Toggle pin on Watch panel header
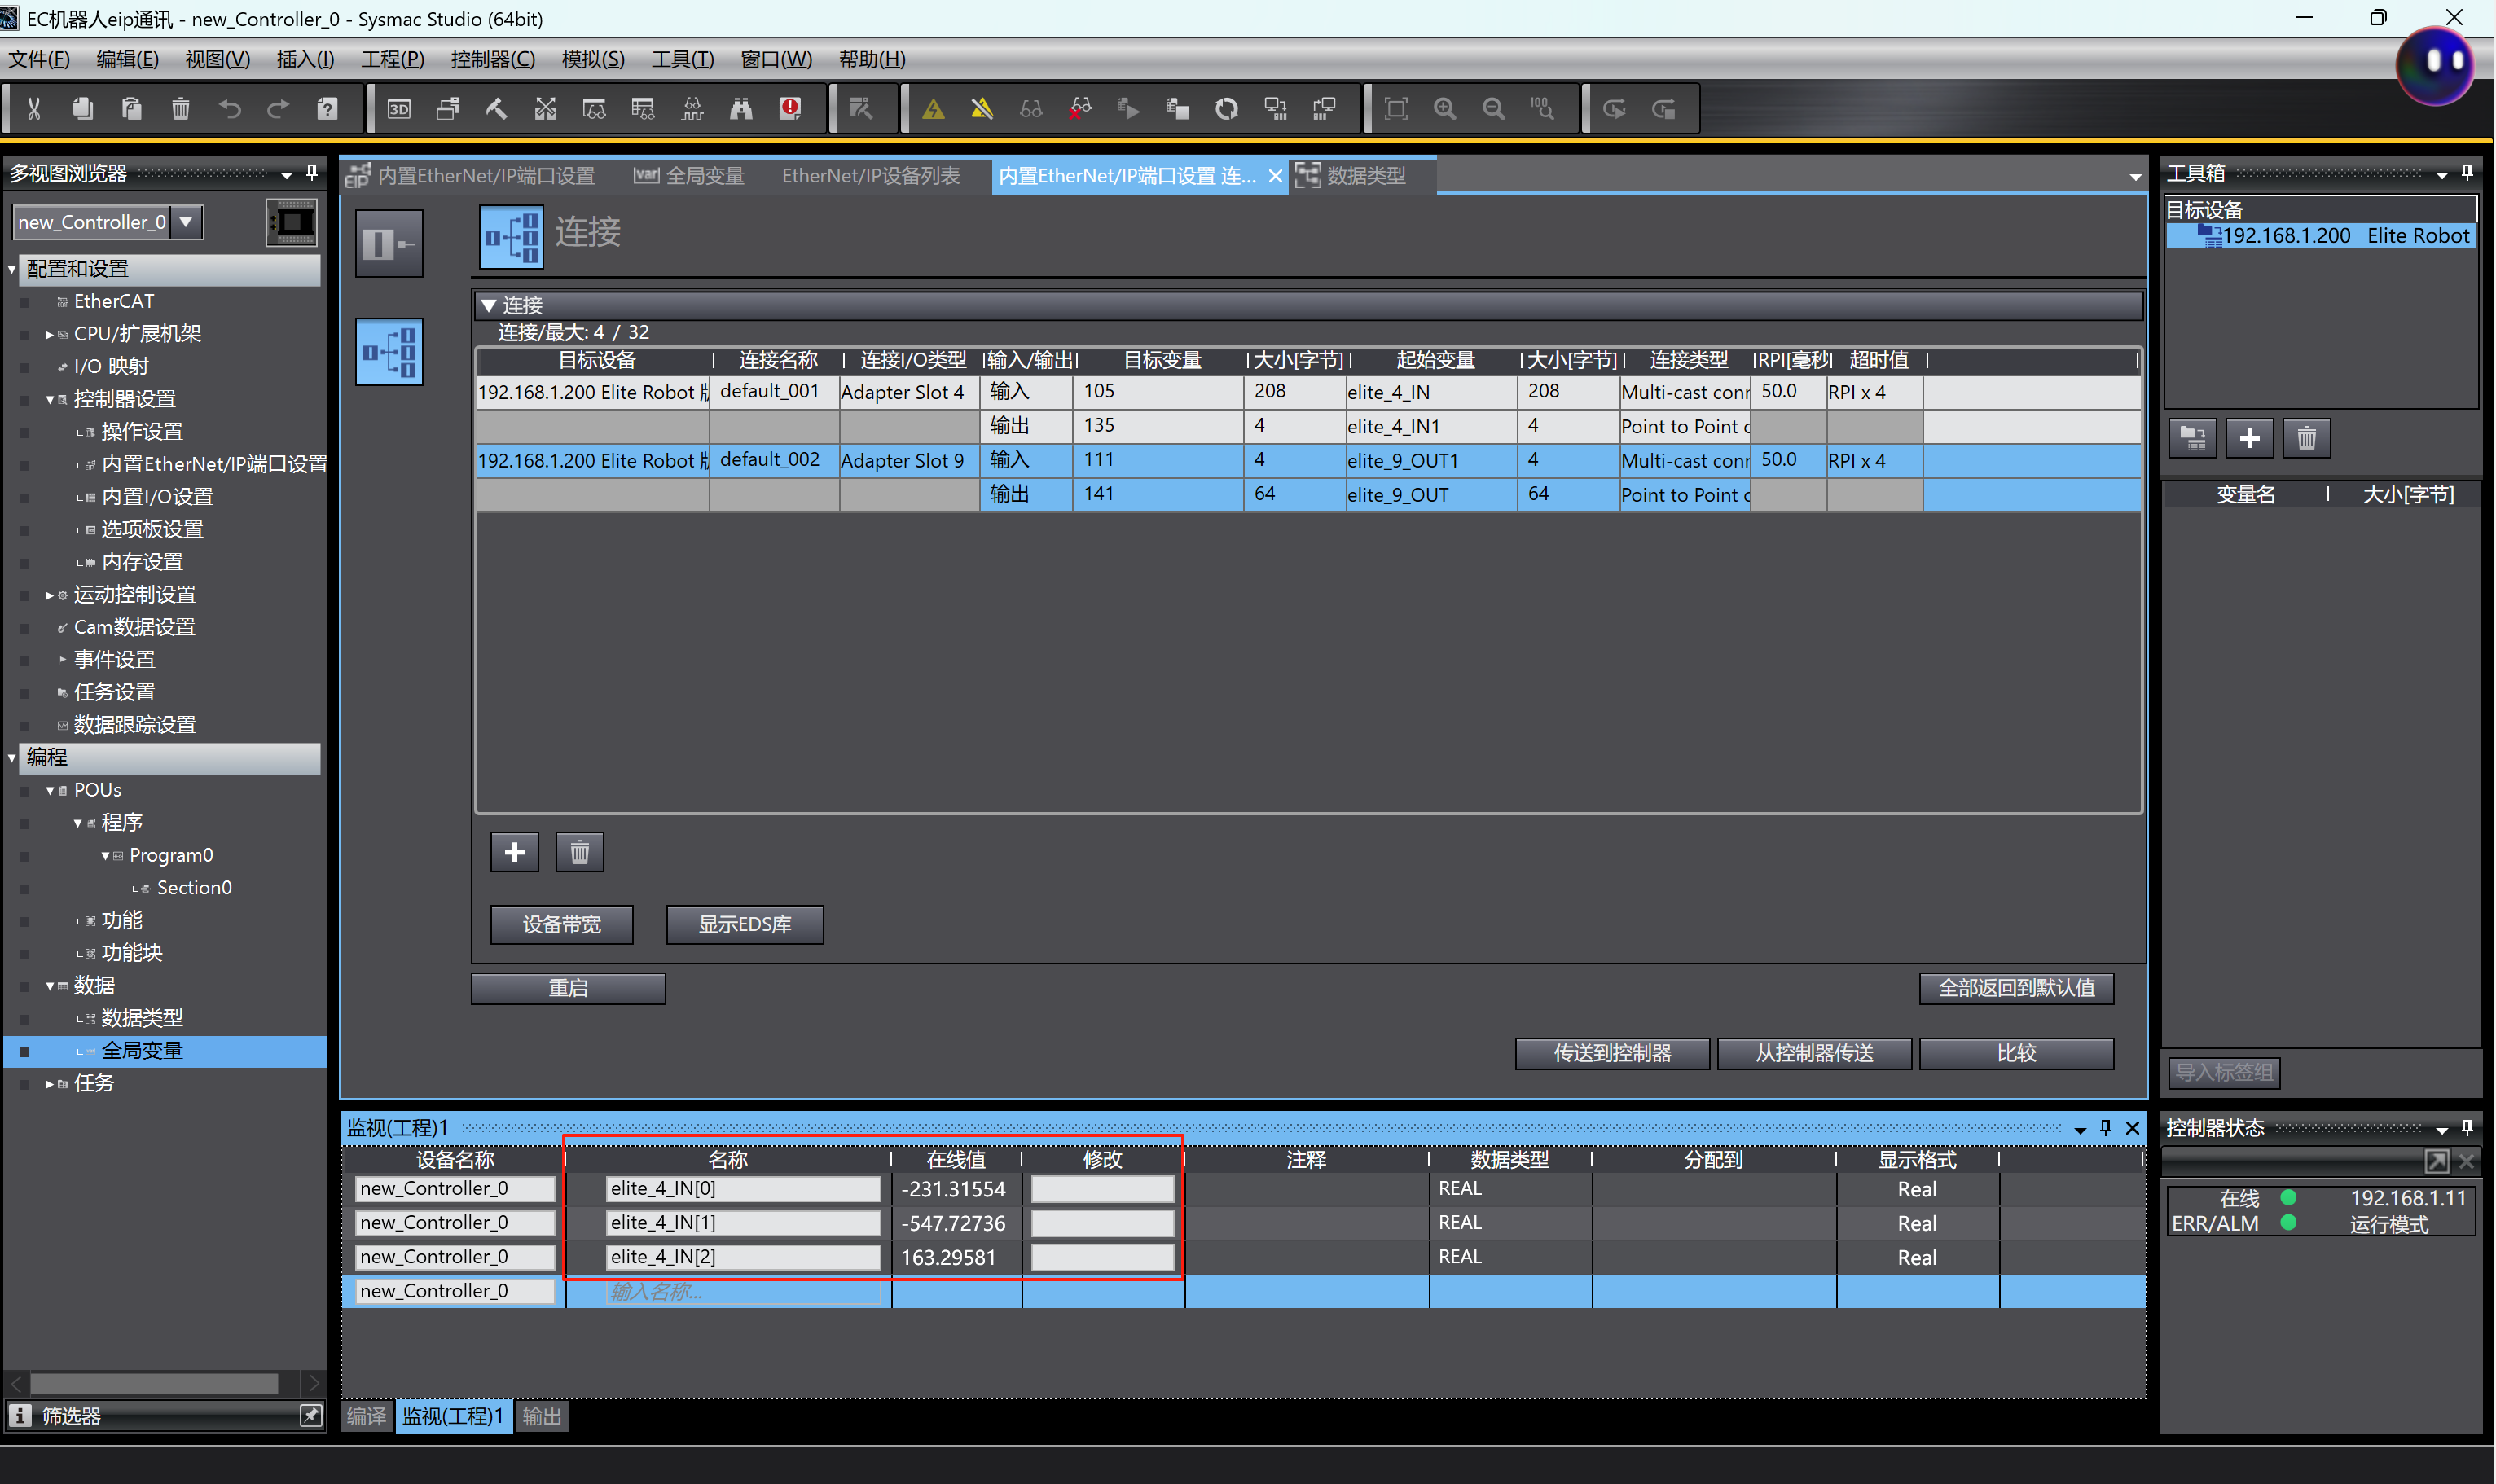 (2106, 1127)
